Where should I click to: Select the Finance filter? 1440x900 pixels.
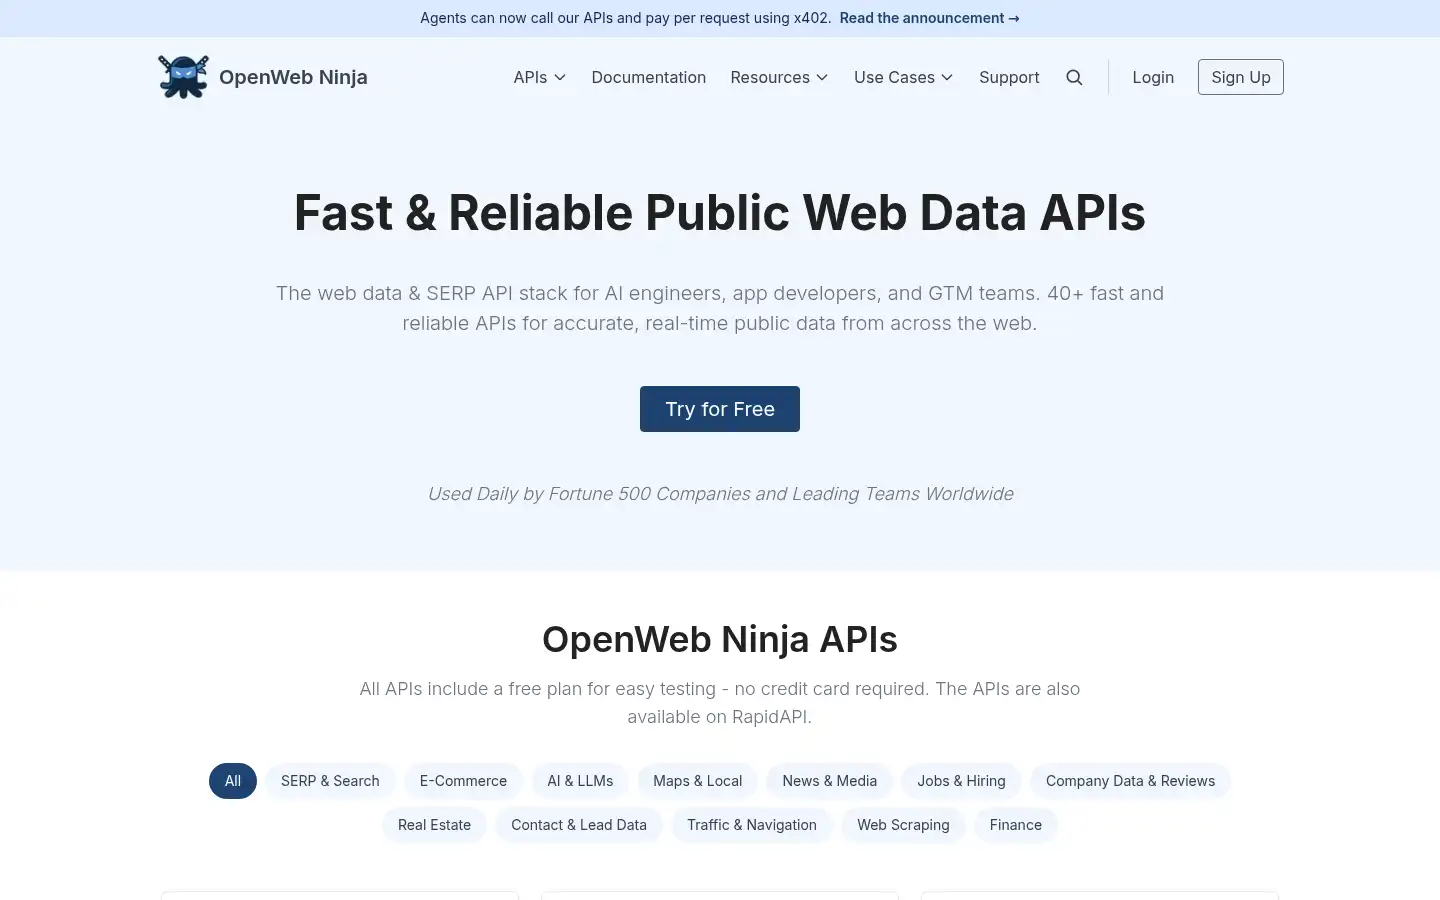(x=1016, y=825)
